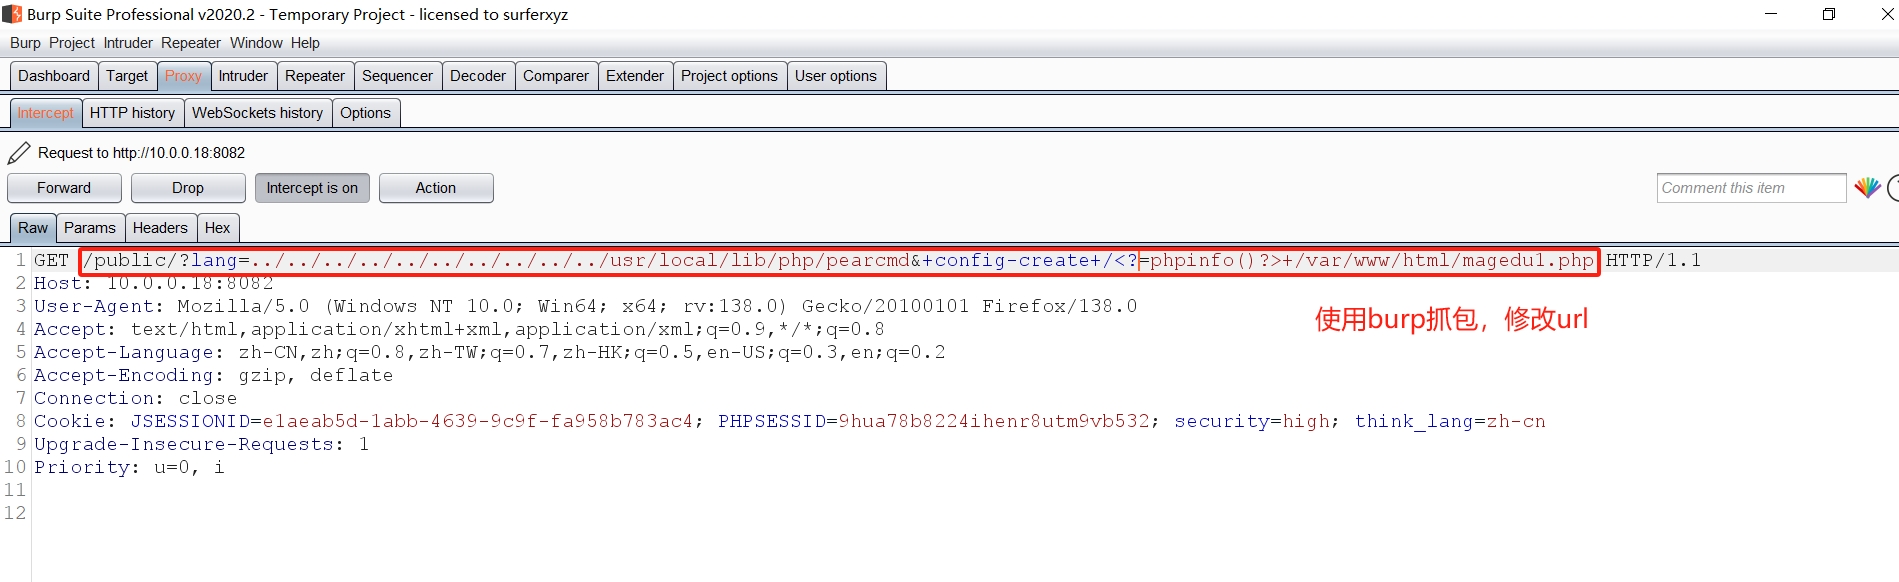1899x582 pixels.
Task: Click the Accept-Language header line
Action: (489, 352)
